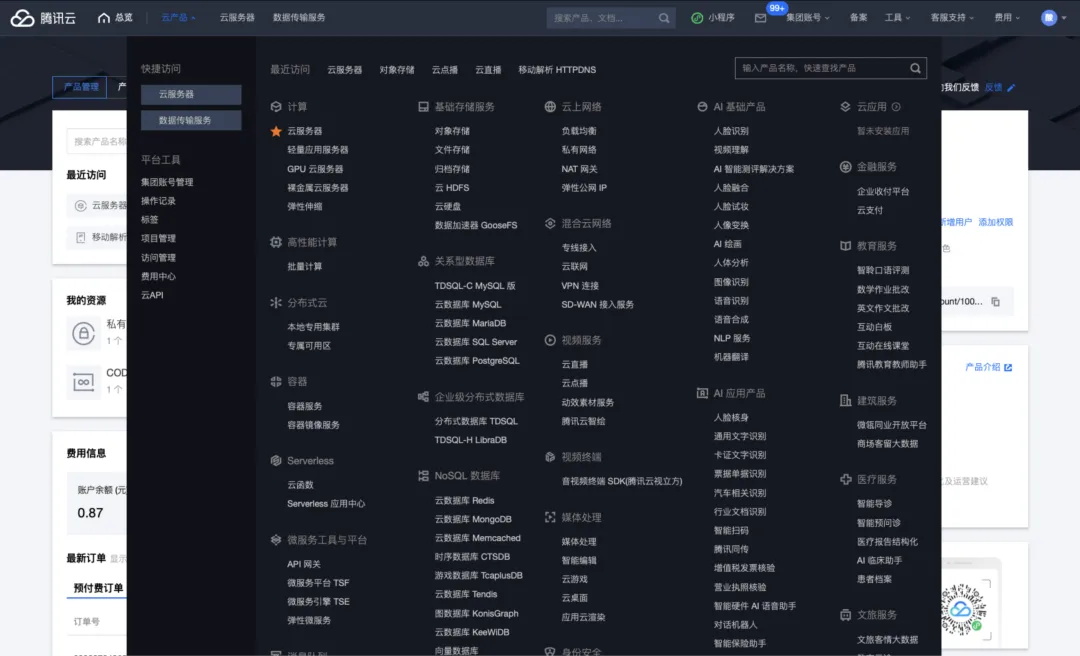This screenshot has height=656, width=1080.
Task: Click the 教育服务 book icon
Action: point(846,246)
